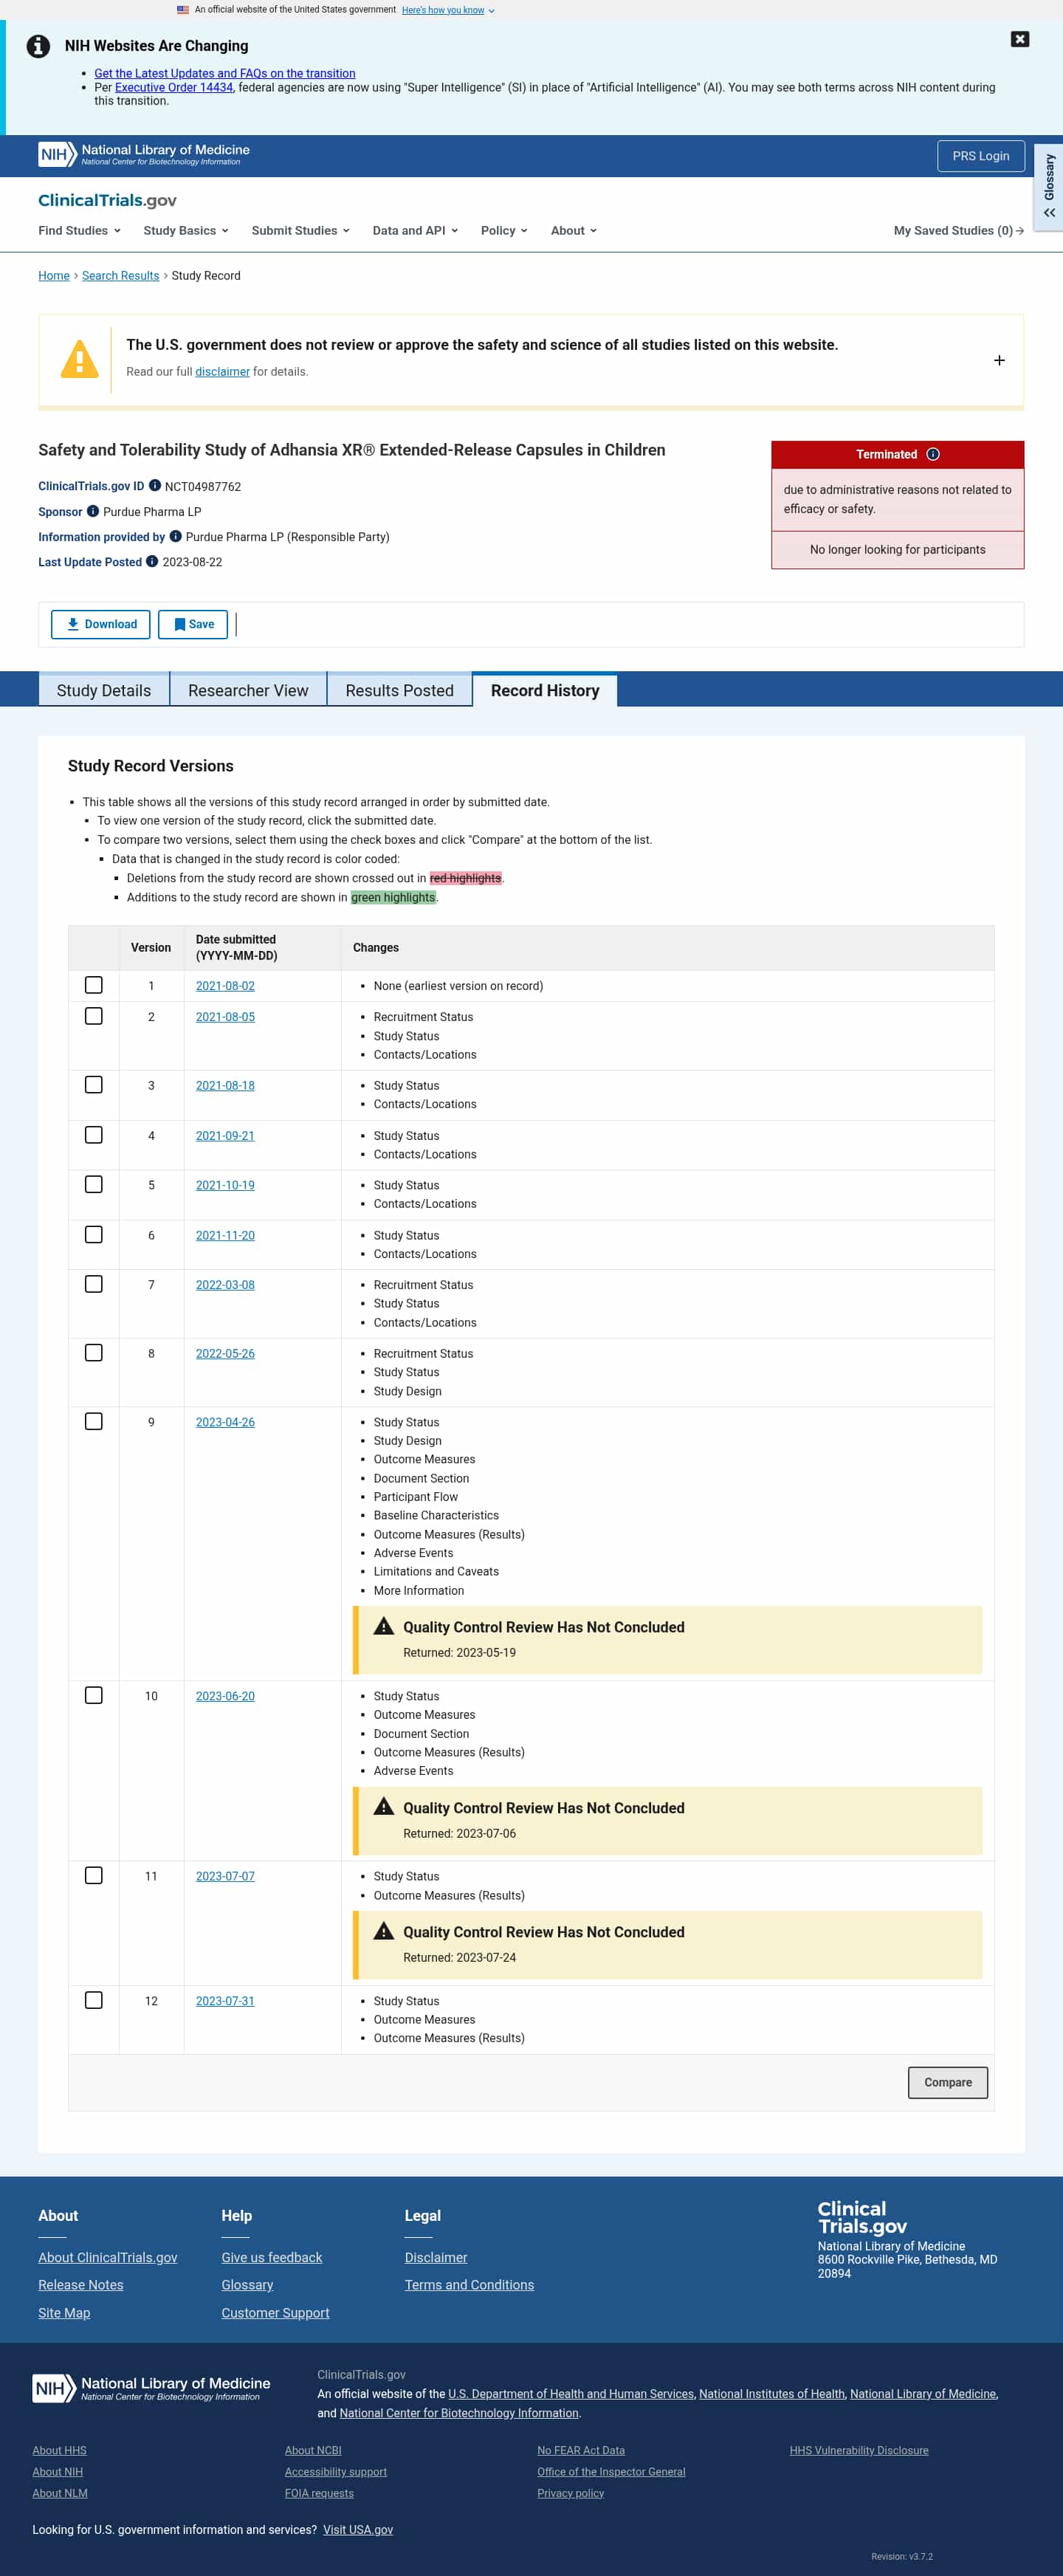The image size is (1063, 2576).
Task: Click info icon next to Last Update Posted
Action: (152, 561)
